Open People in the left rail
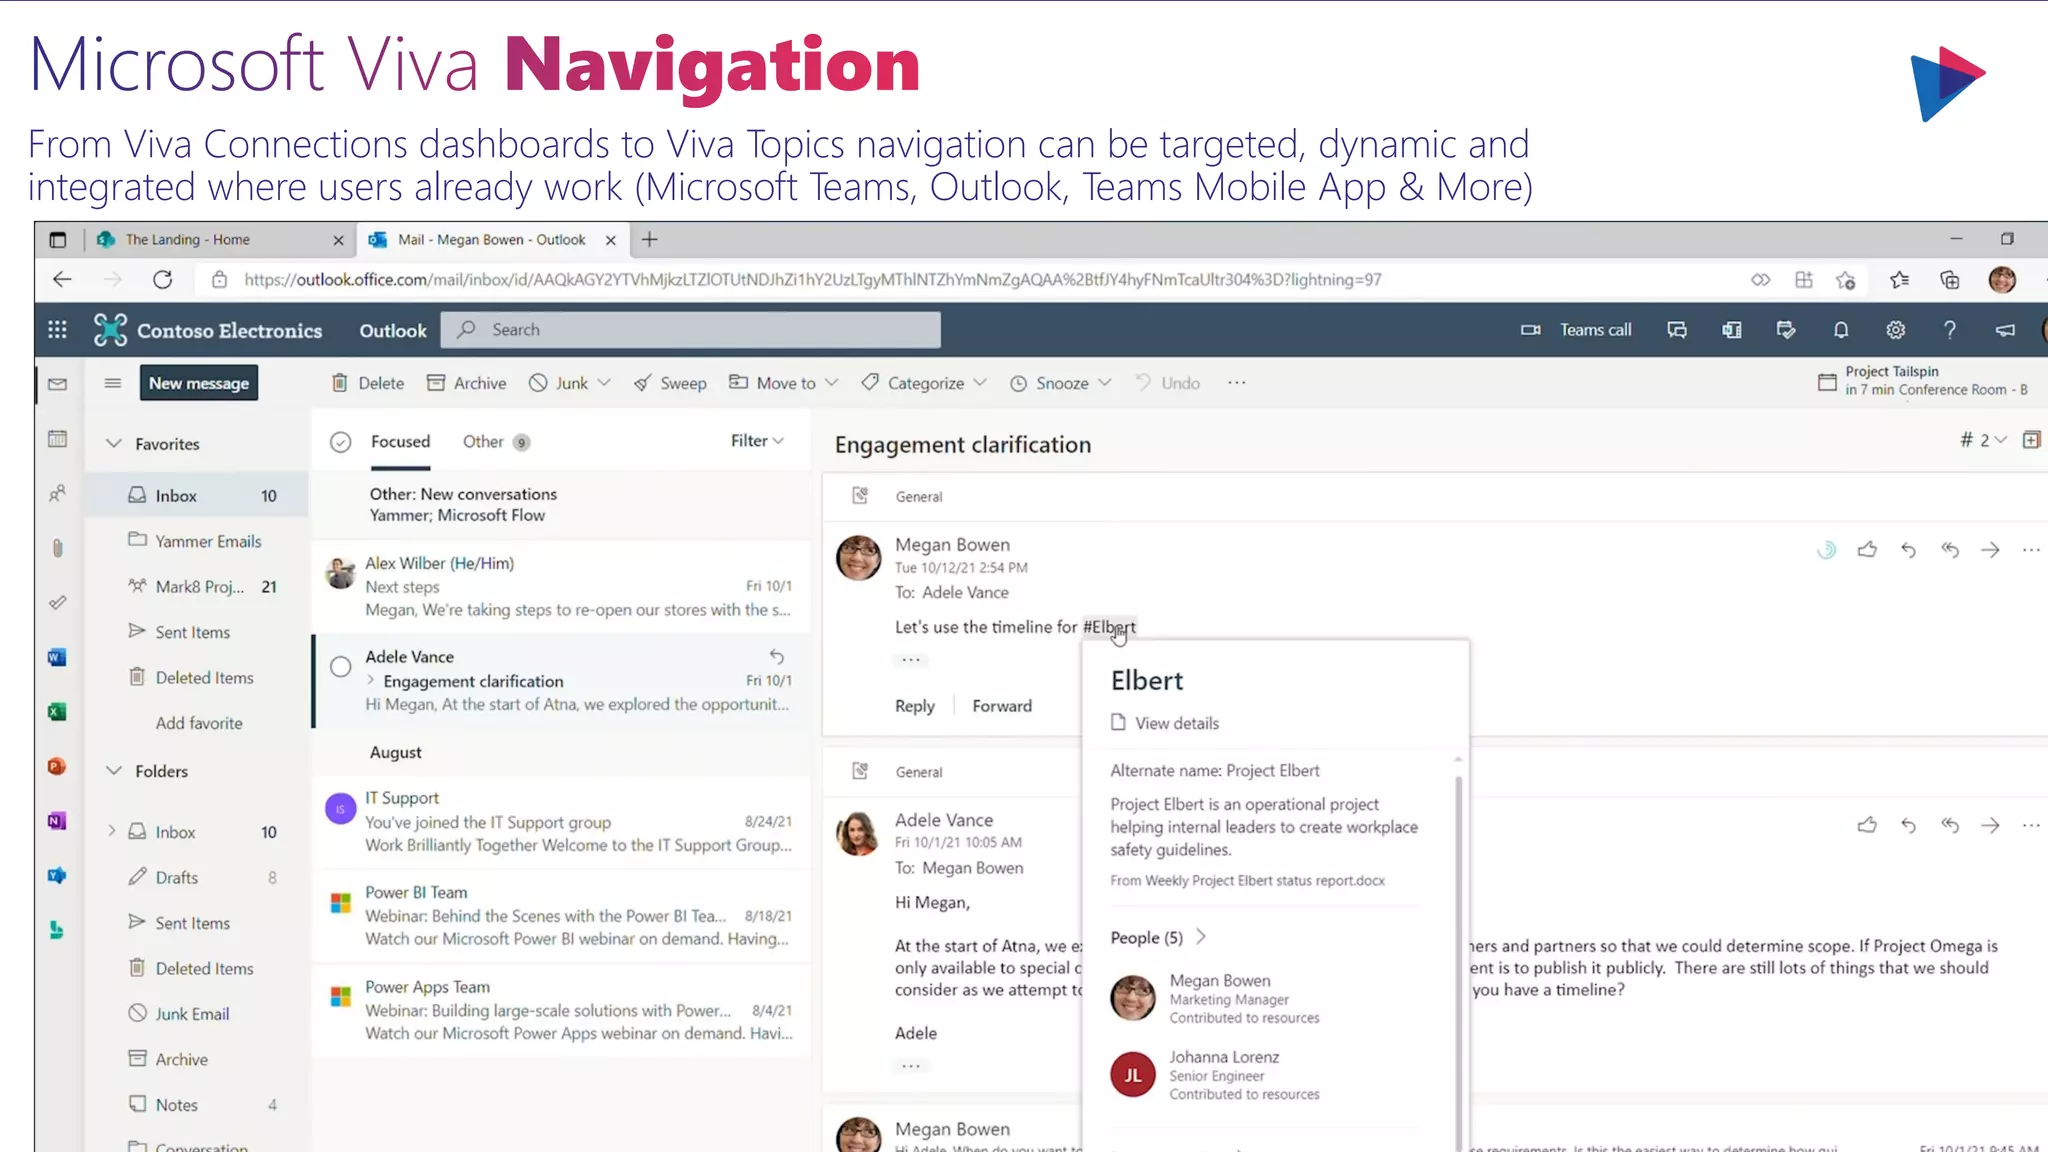2048x1152 pixels. coord(57,493)
